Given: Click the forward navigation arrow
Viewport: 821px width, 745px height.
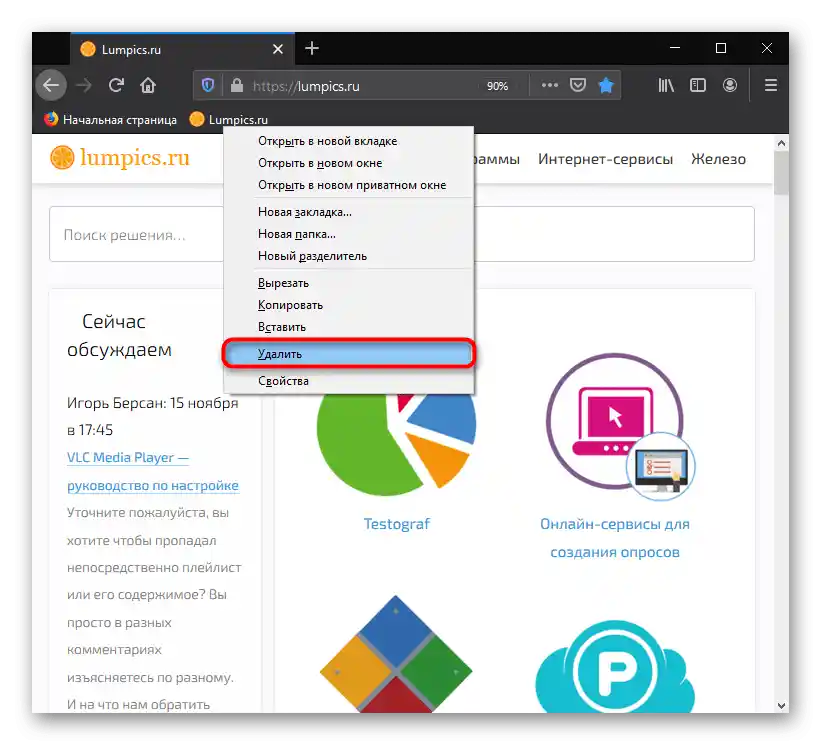Looking at the screenshot, I should pyautogui.click(x=83, y=85).
